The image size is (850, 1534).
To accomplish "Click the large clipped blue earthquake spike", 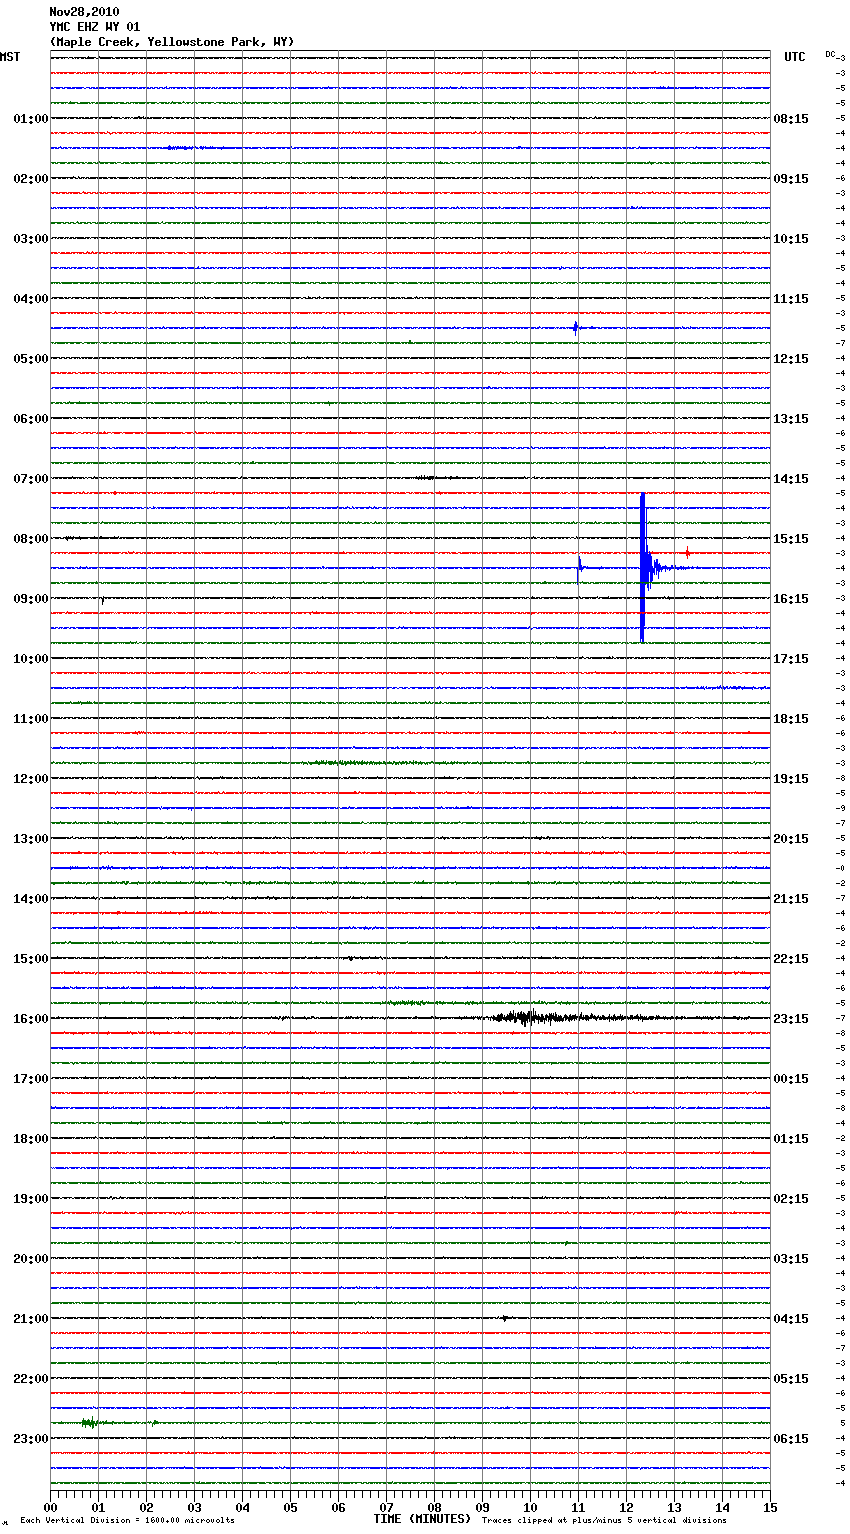I will point(643,568).
